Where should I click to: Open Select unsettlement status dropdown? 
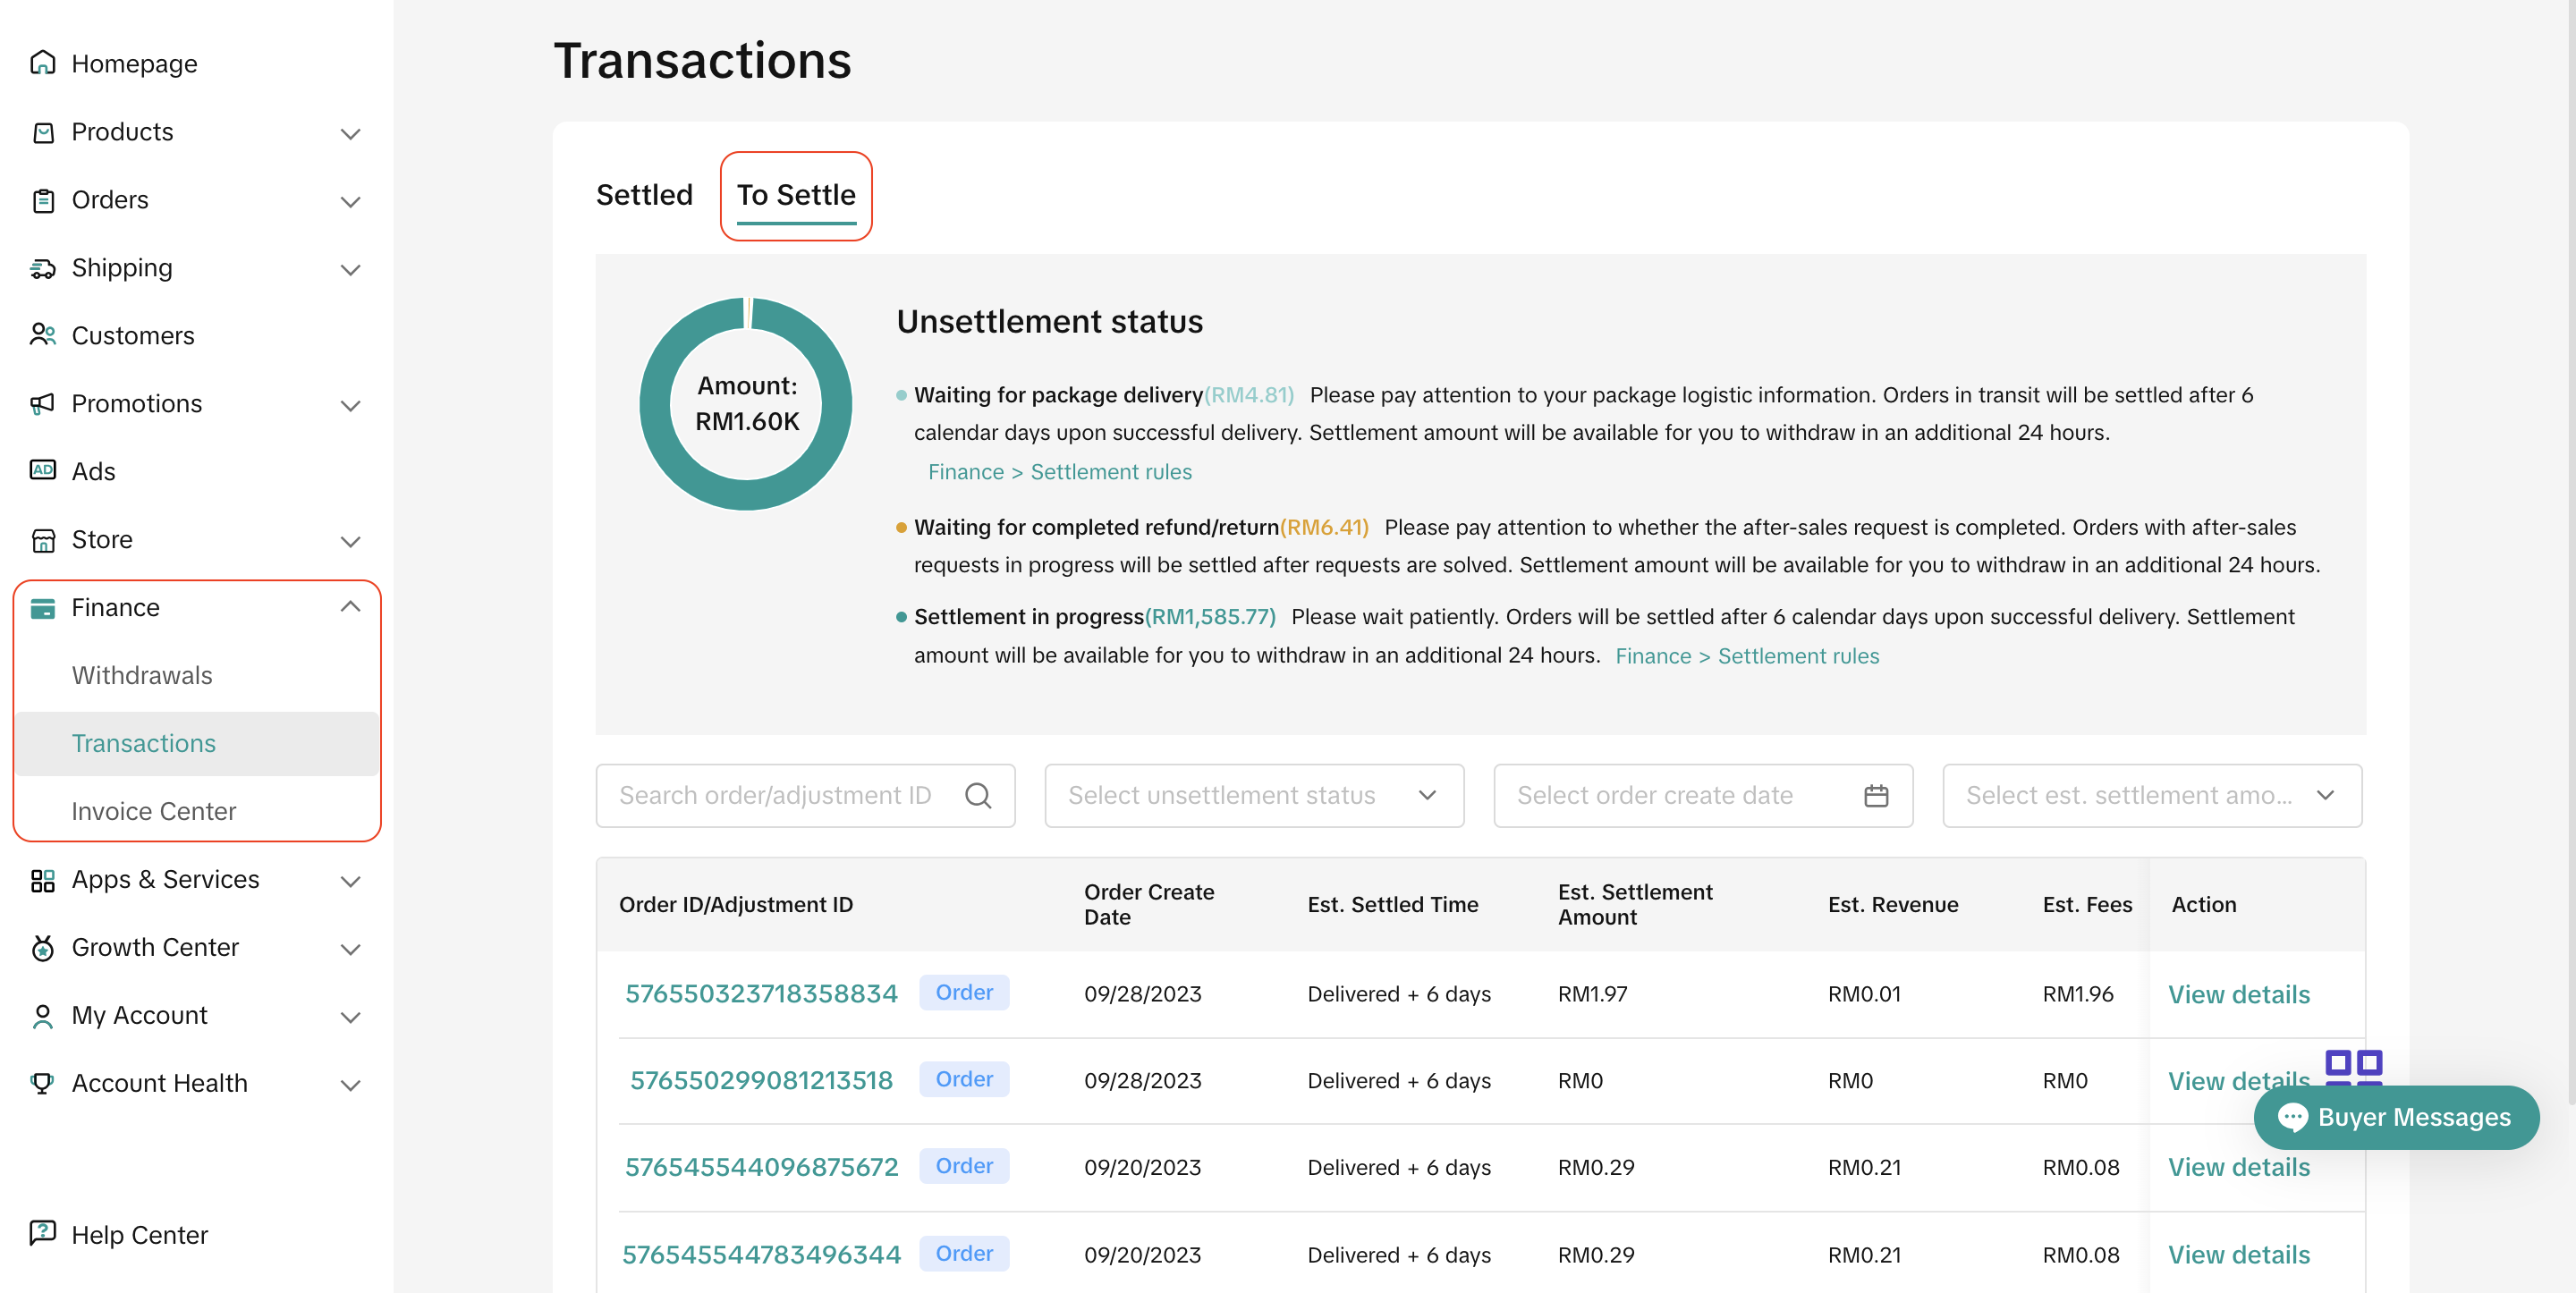(x=1253, y=796)
